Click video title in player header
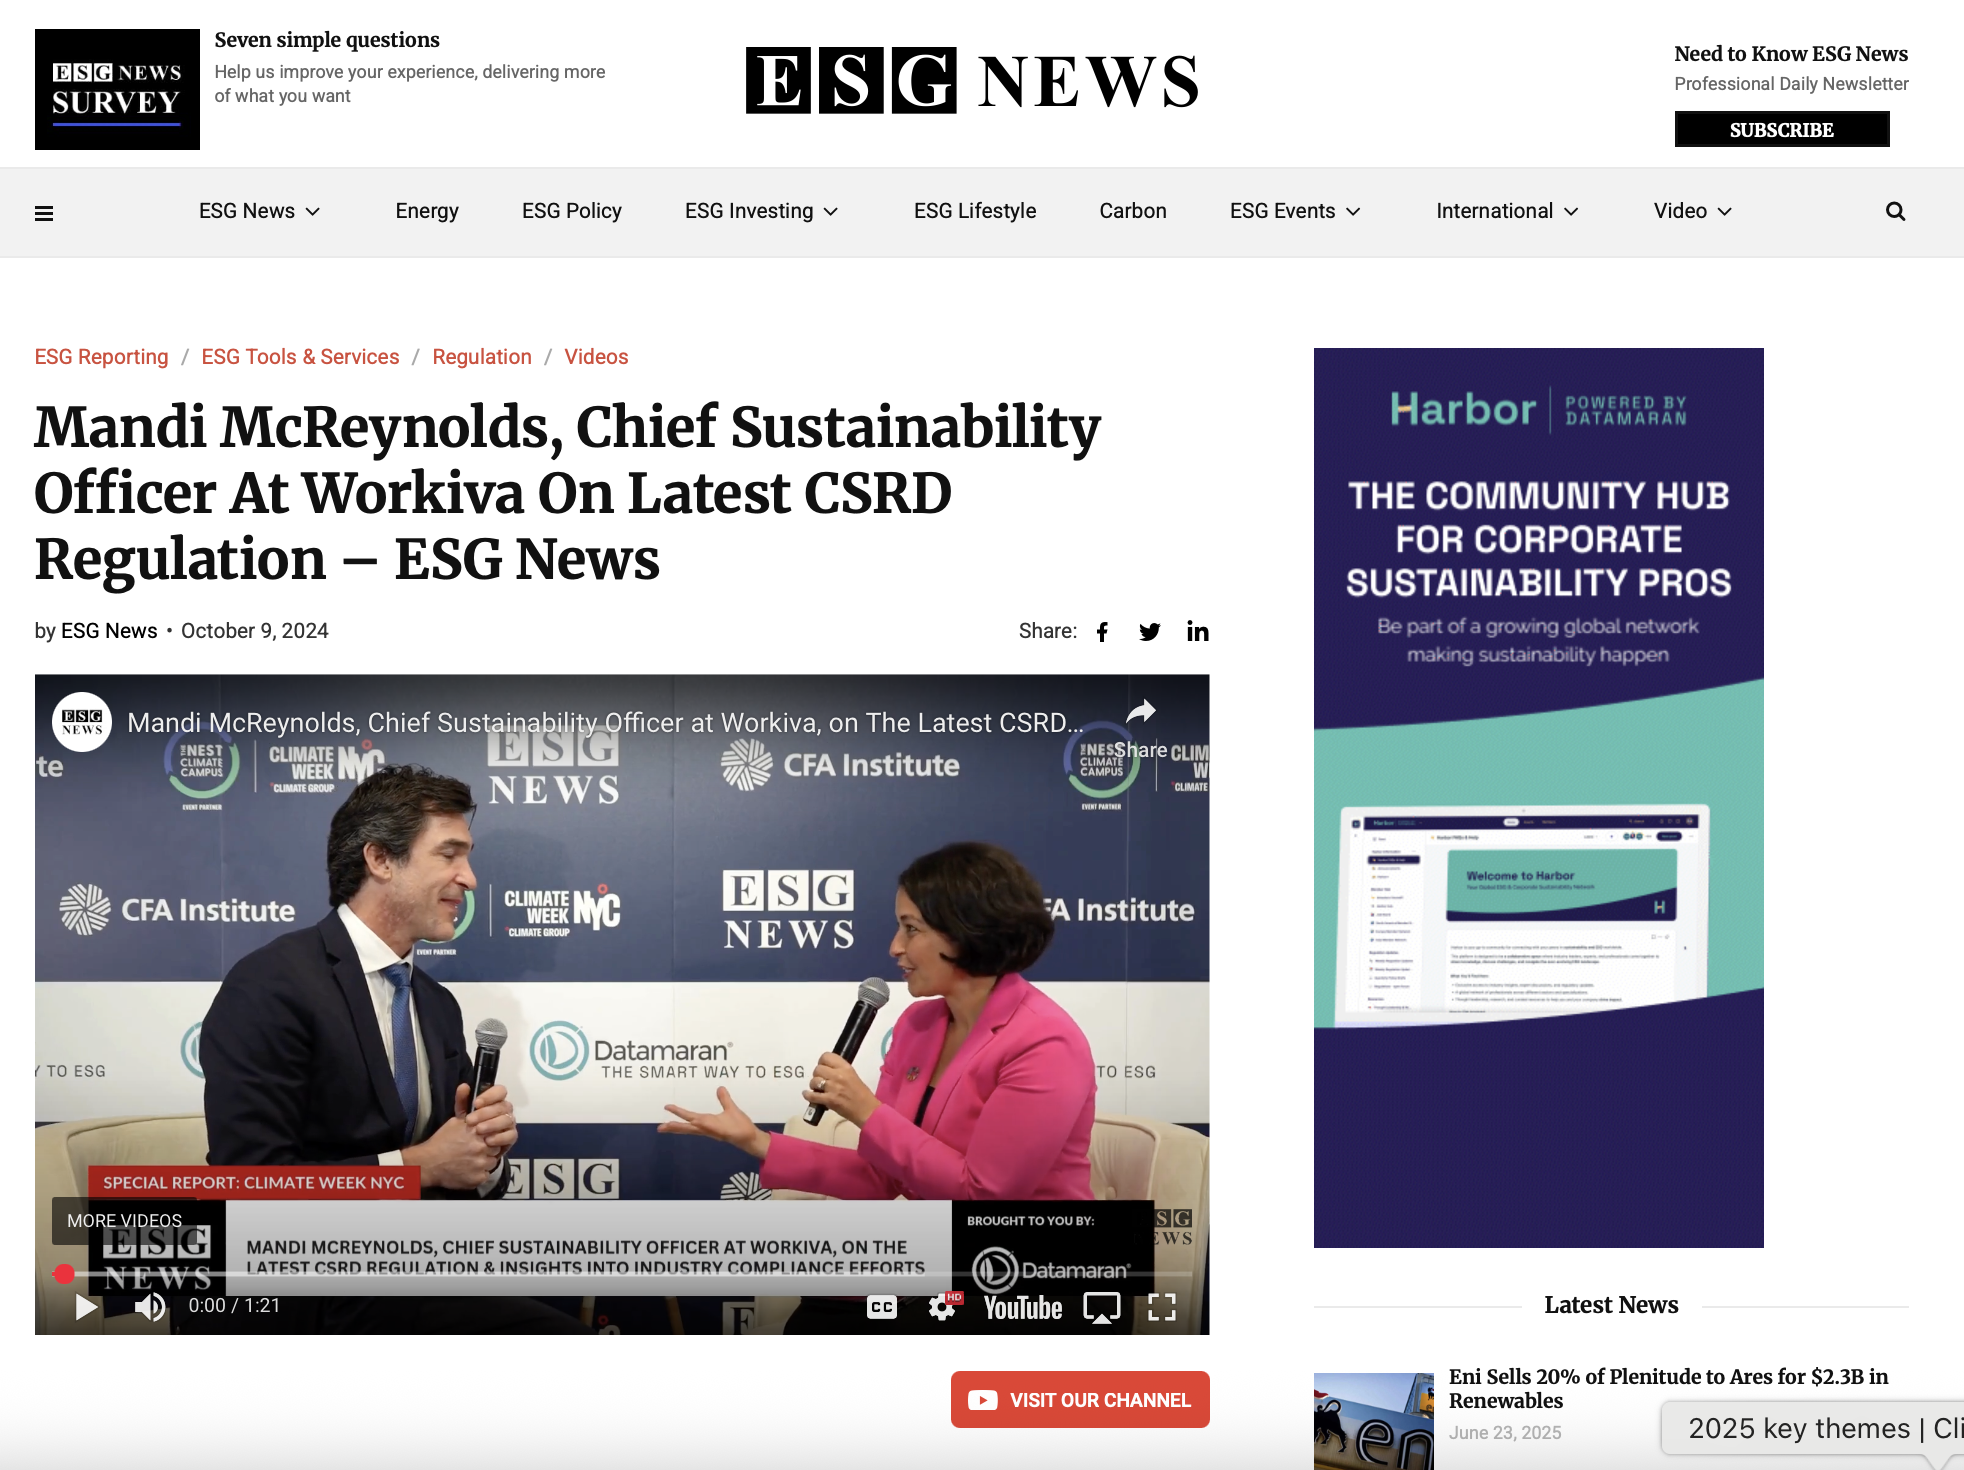Image resolution: width=1964 pixels, height=1470 pixels. click(x=605, y=723)
